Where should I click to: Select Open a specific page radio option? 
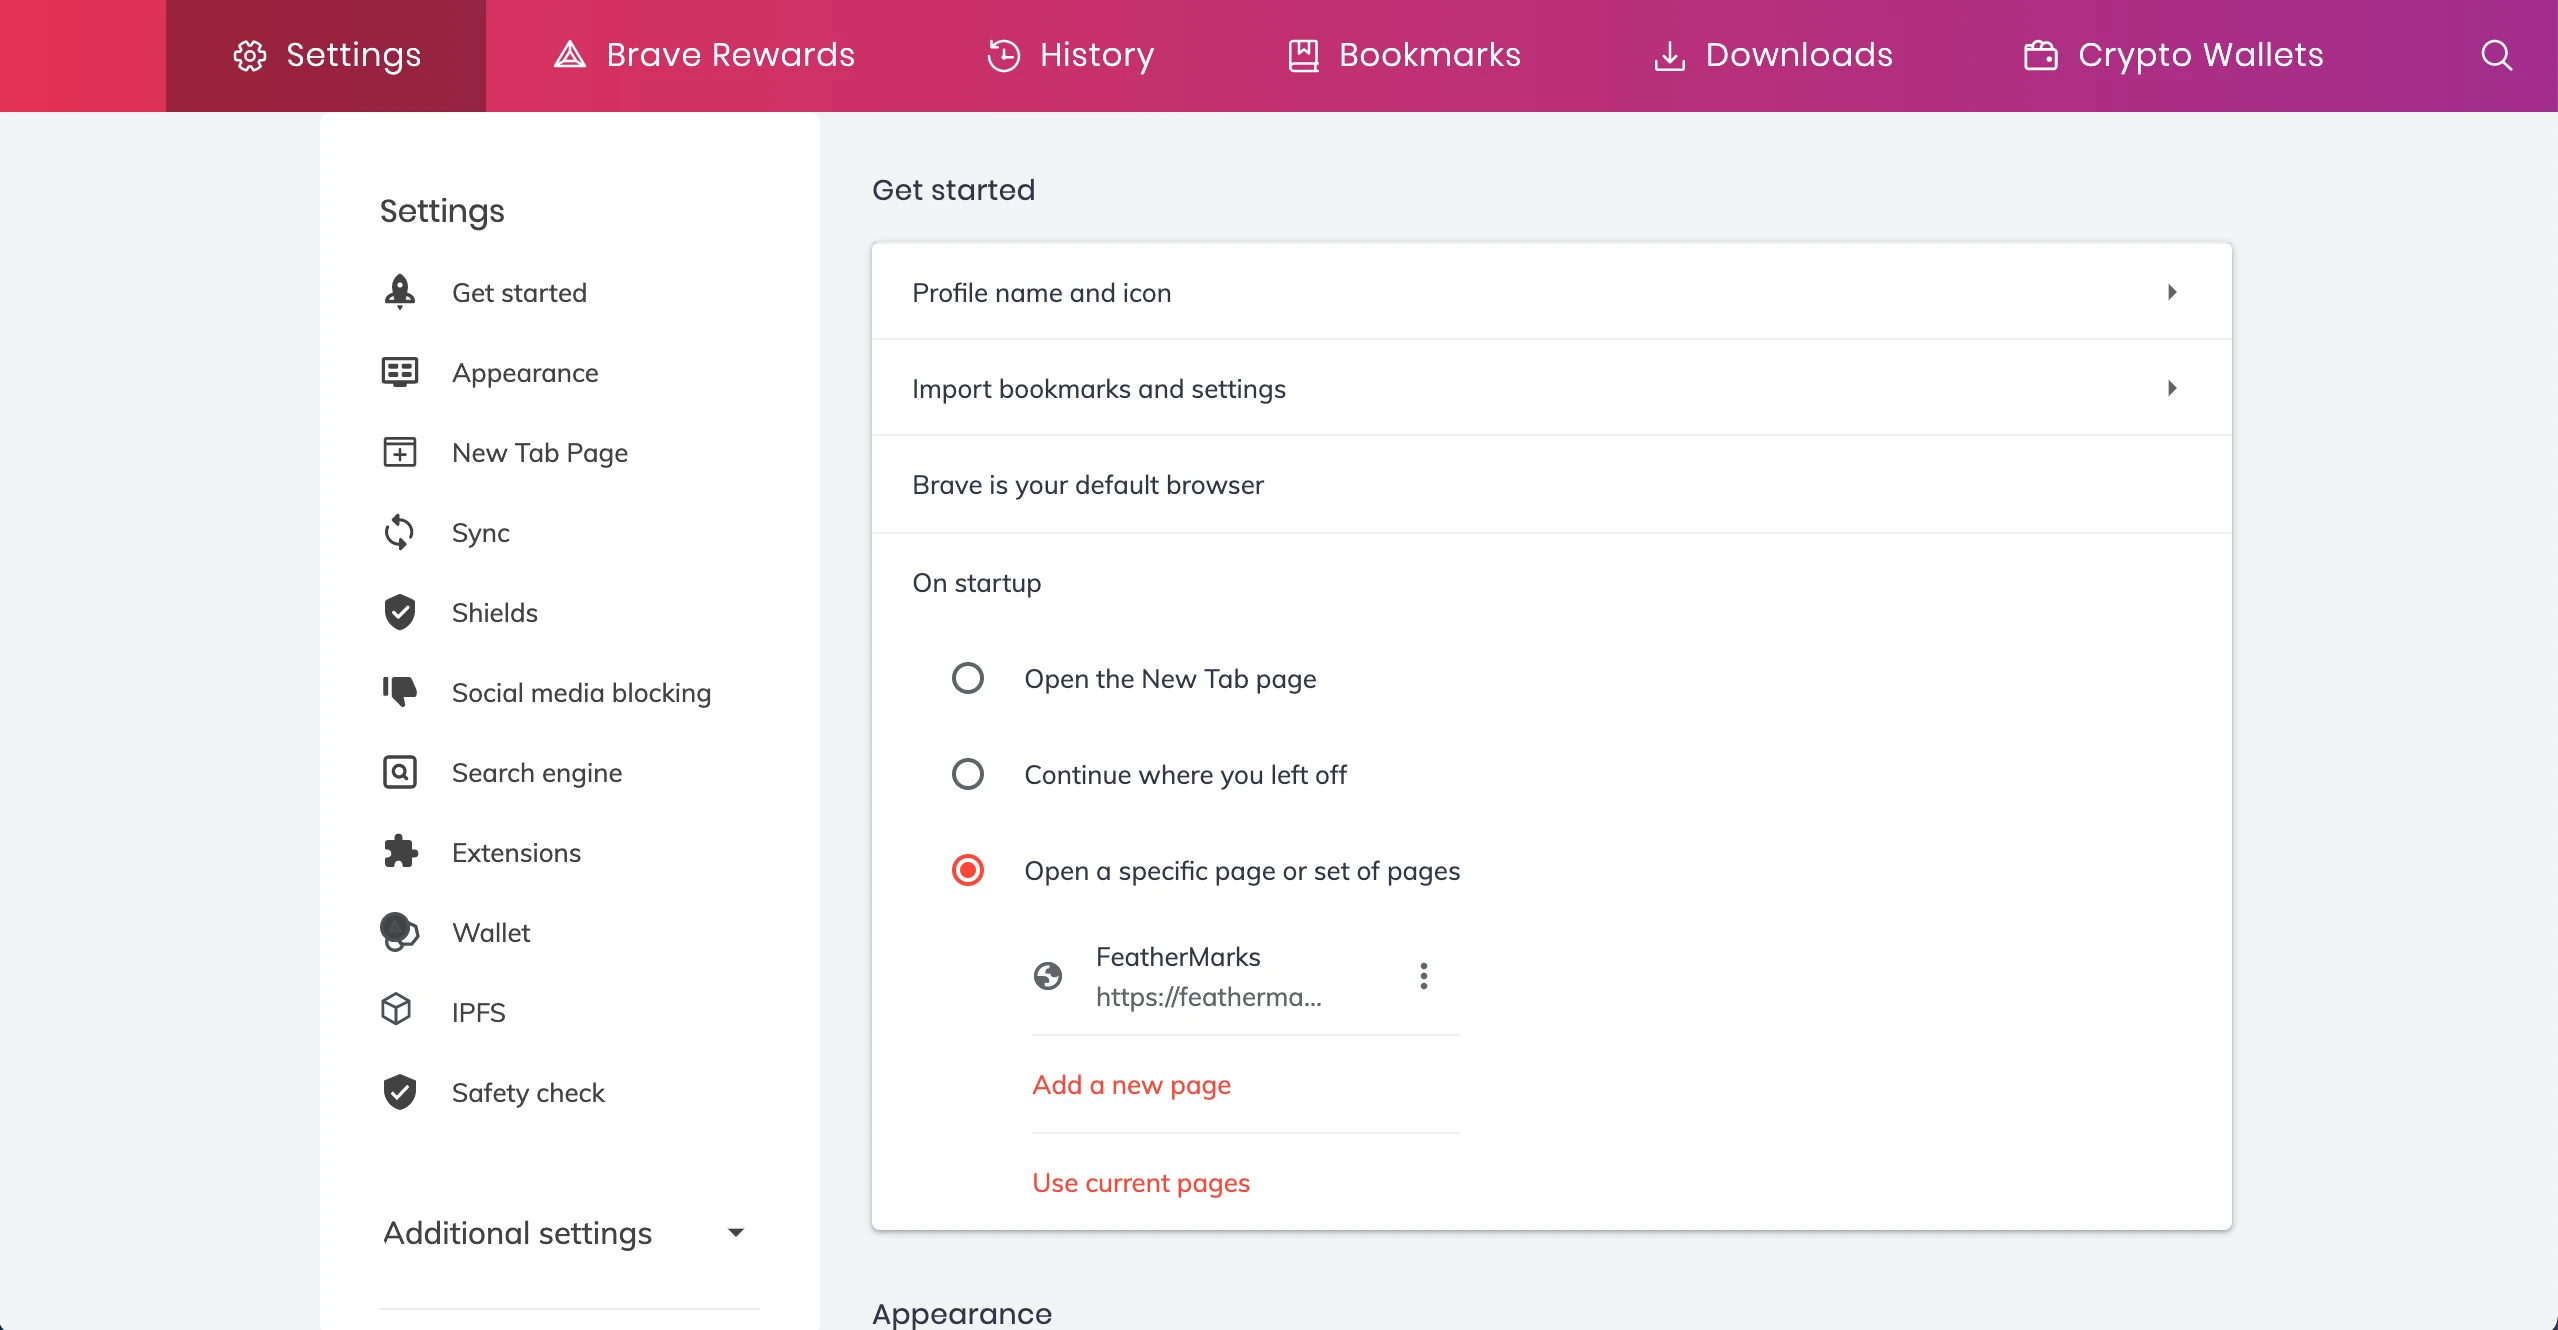point(967,871)
